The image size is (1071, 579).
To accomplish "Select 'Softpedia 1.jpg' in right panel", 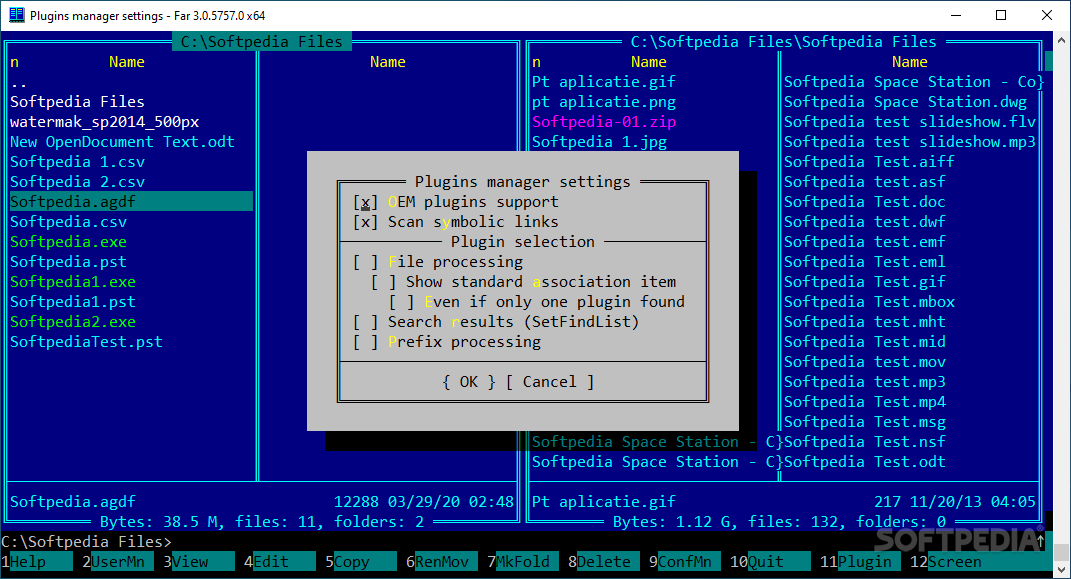I will [x=599, y=142].
